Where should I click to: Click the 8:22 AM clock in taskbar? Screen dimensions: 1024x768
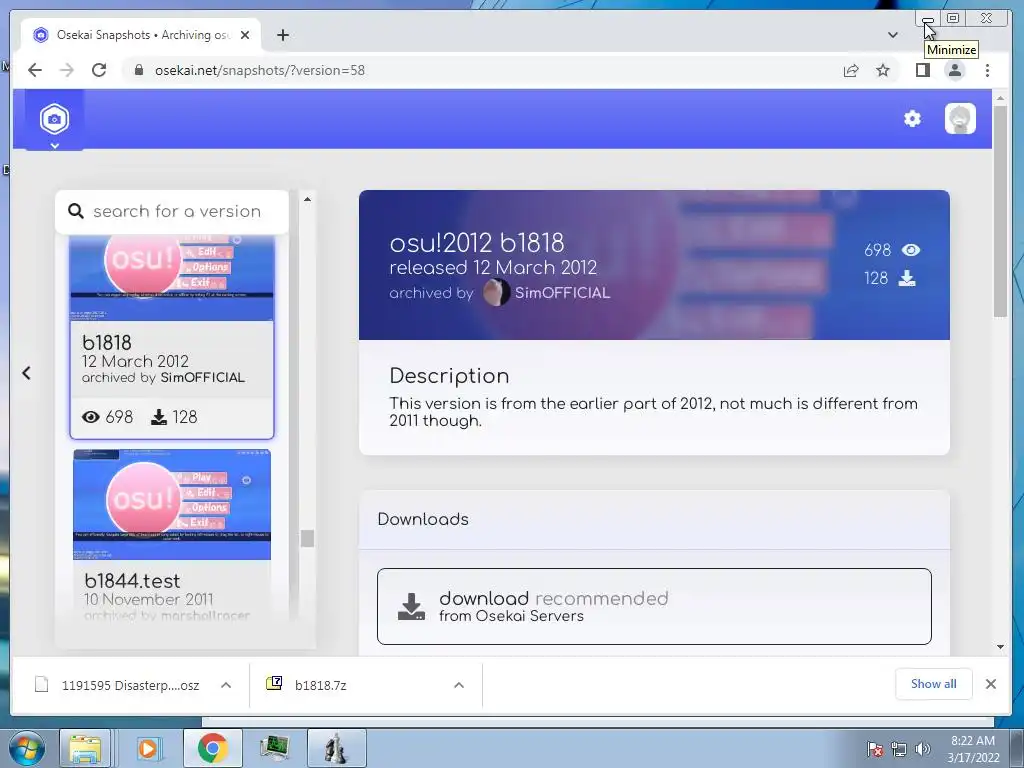pyautogui.click(x=973, y=749)
